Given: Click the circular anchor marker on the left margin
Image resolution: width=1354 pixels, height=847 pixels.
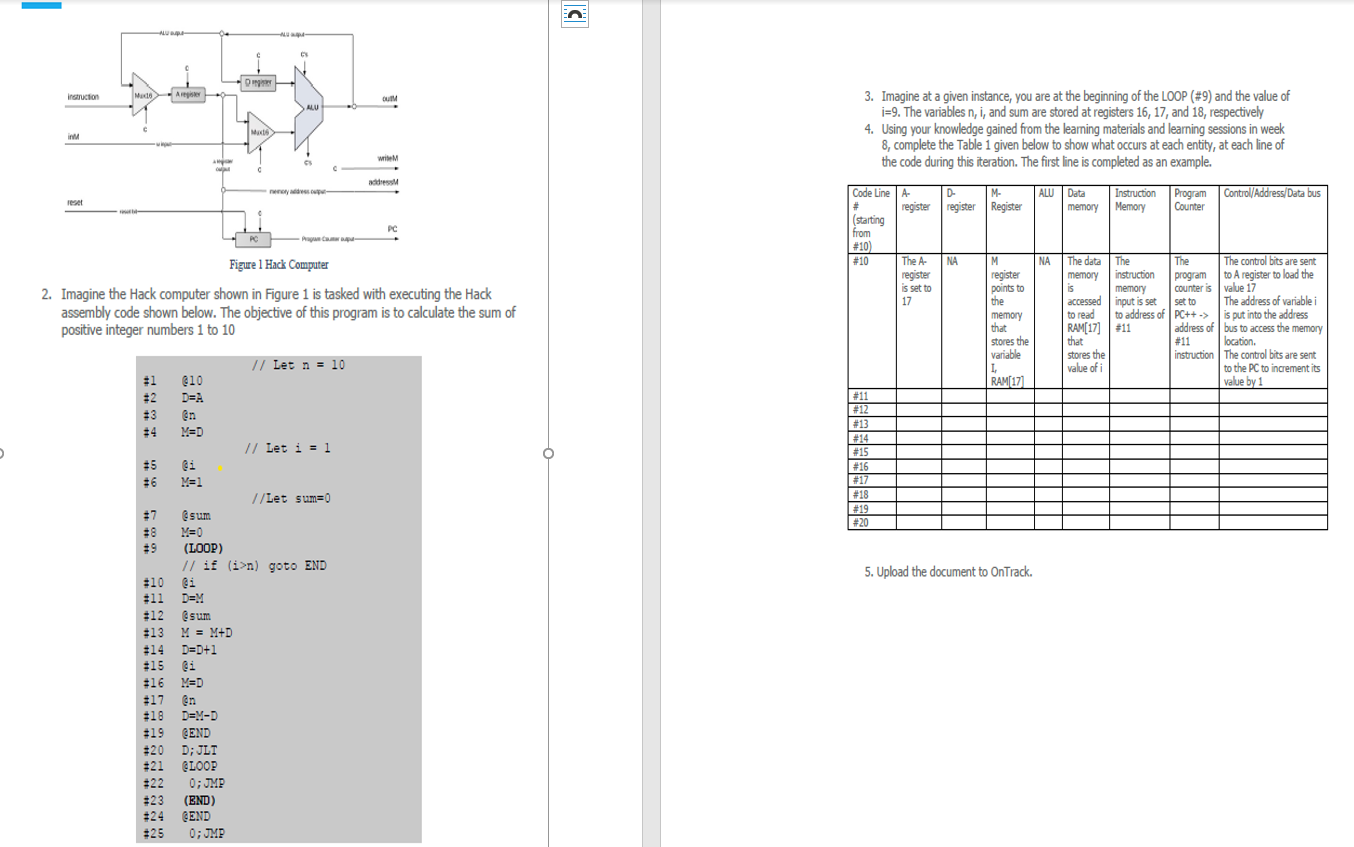Looking at the screenshot, I should [2, 454].
